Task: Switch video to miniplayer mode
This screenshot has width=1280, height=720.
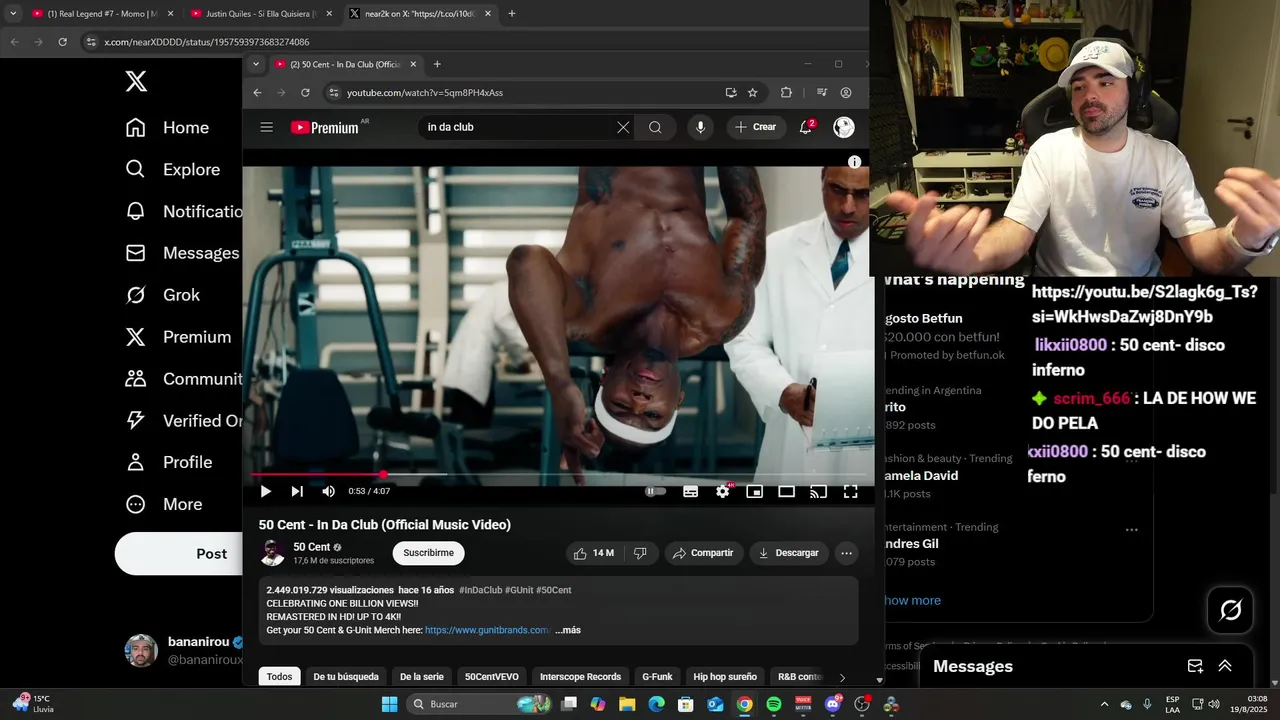Action: 755,491
